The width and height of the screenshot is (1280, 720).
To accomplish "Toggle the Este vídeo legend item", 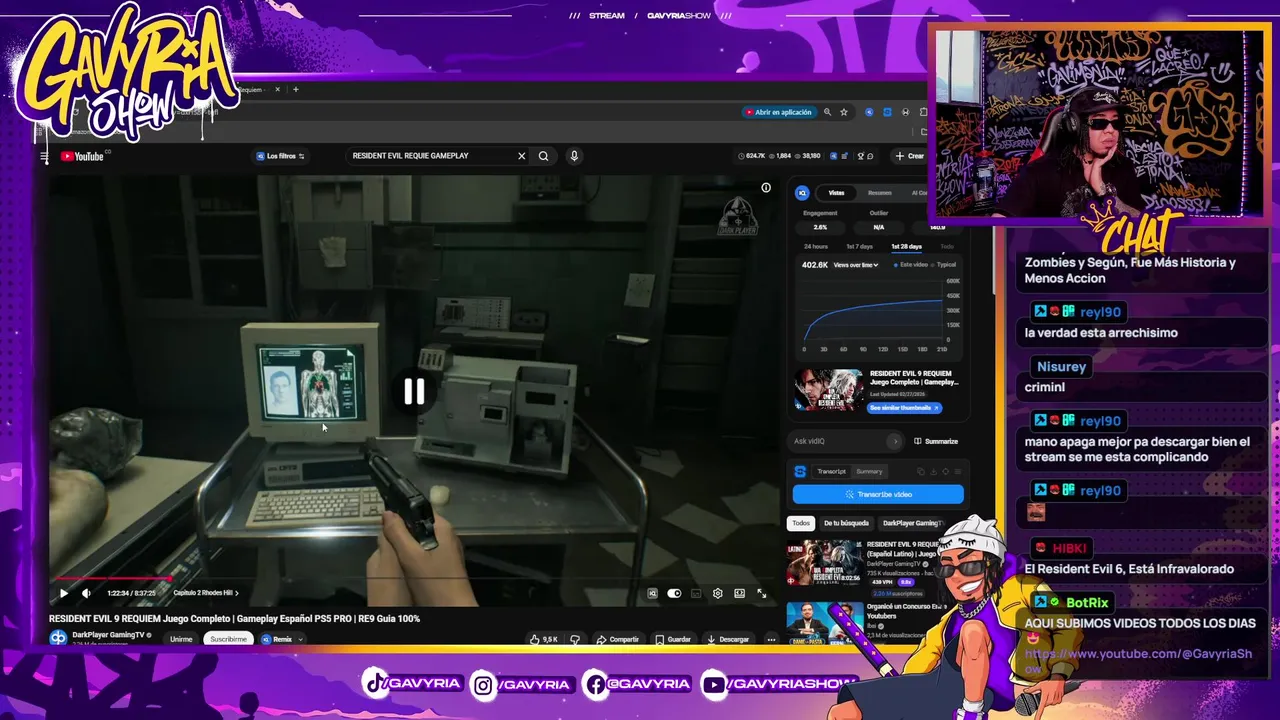I will [x=910, y=265].
